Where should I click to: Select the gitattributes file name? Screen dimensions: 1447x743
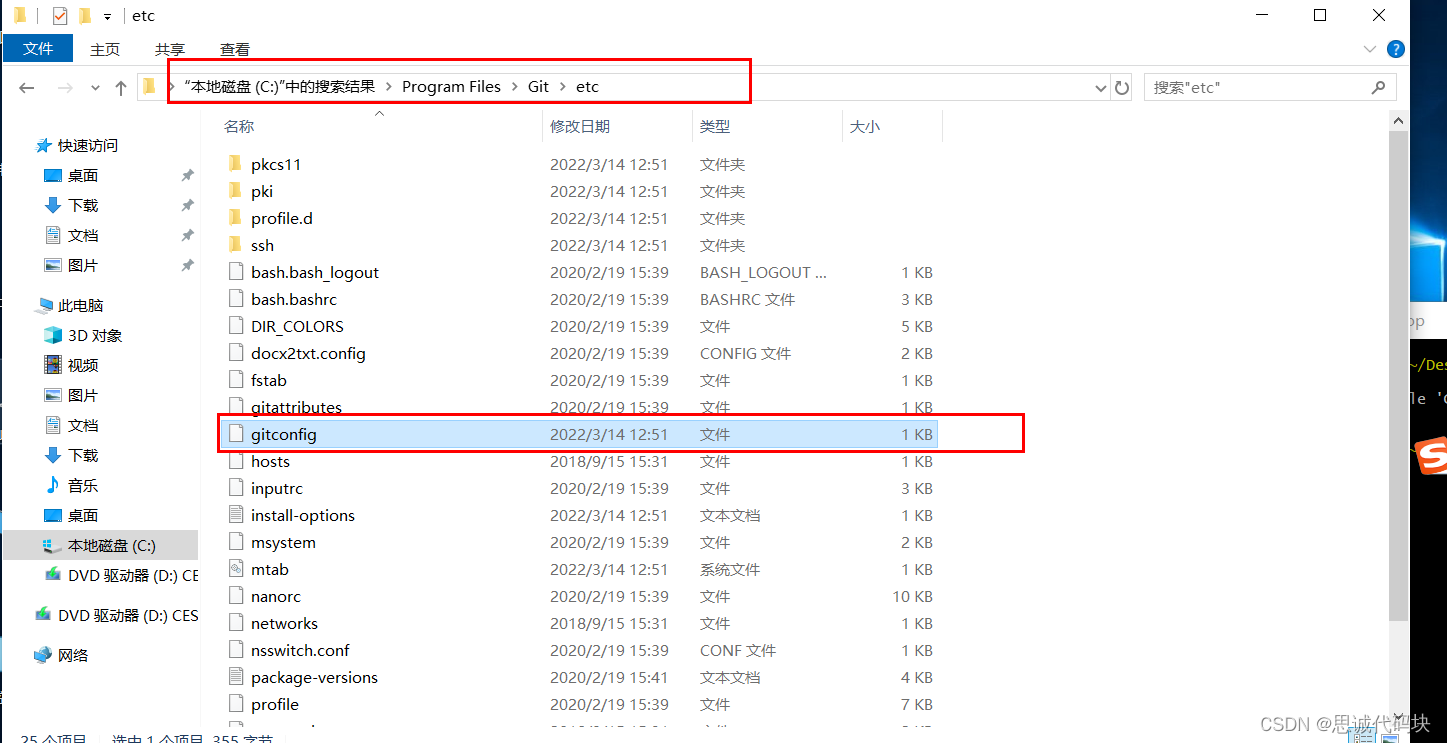(x=297, y=407)
